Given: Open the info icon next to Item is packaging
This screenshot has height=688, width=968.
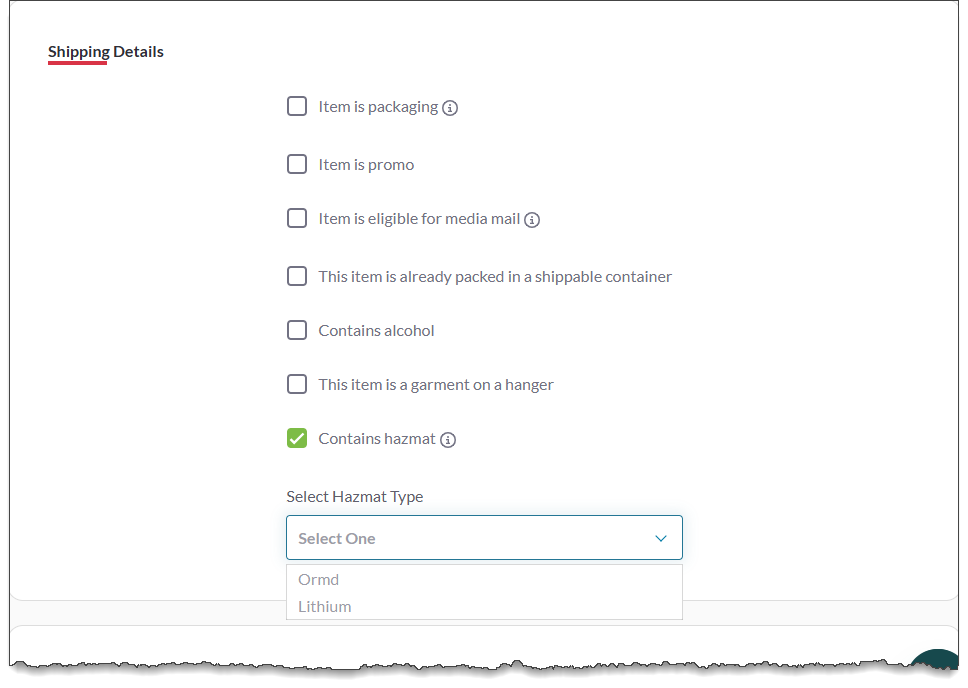Looking at the screenshot, I should coord(450,108).
